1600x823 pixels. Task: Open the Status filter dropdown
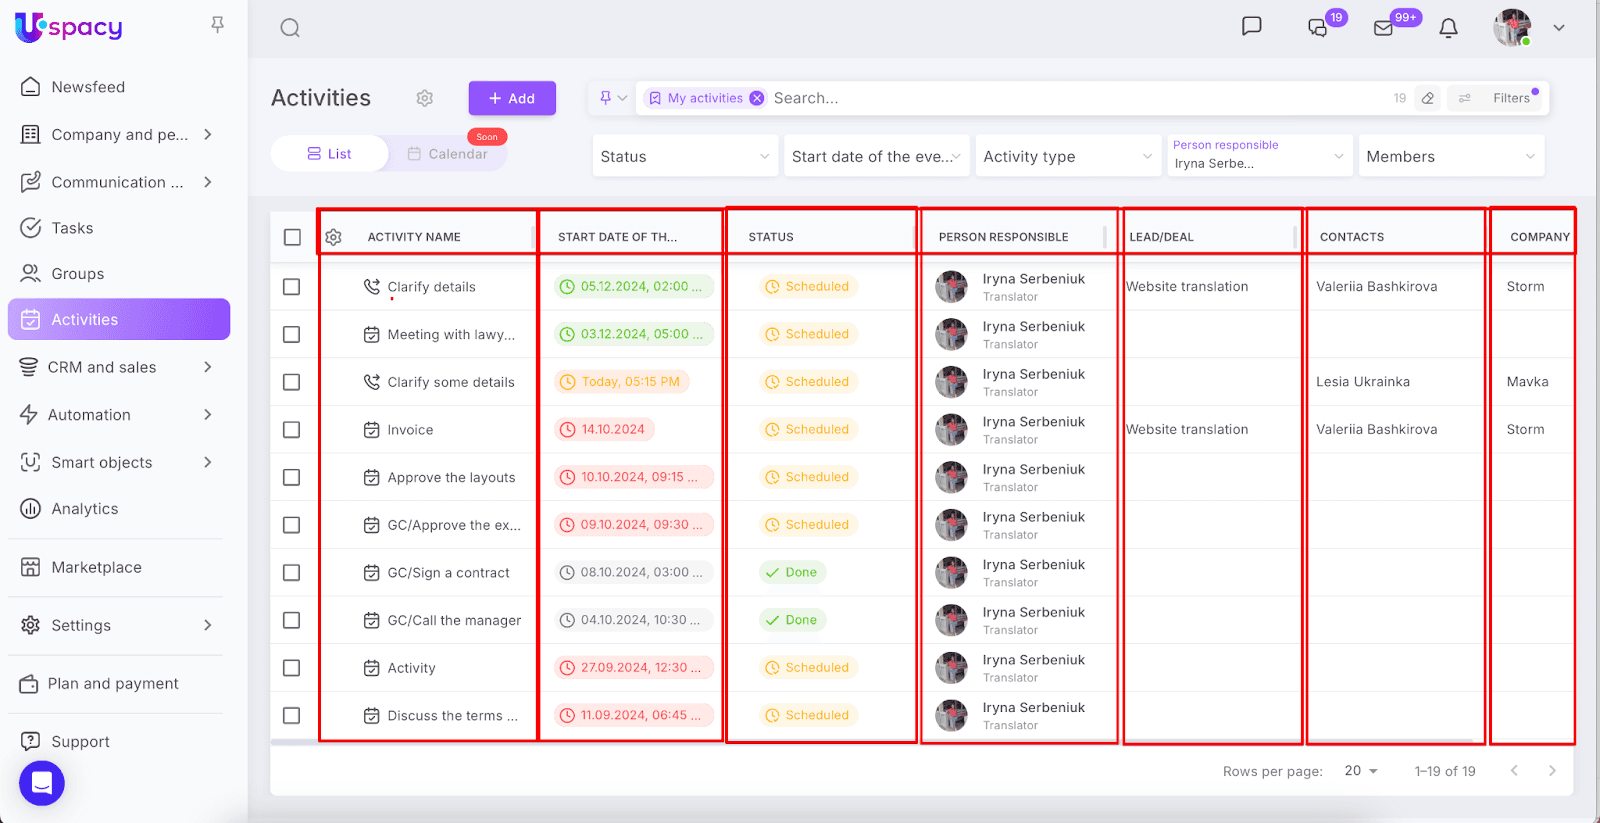685,156
